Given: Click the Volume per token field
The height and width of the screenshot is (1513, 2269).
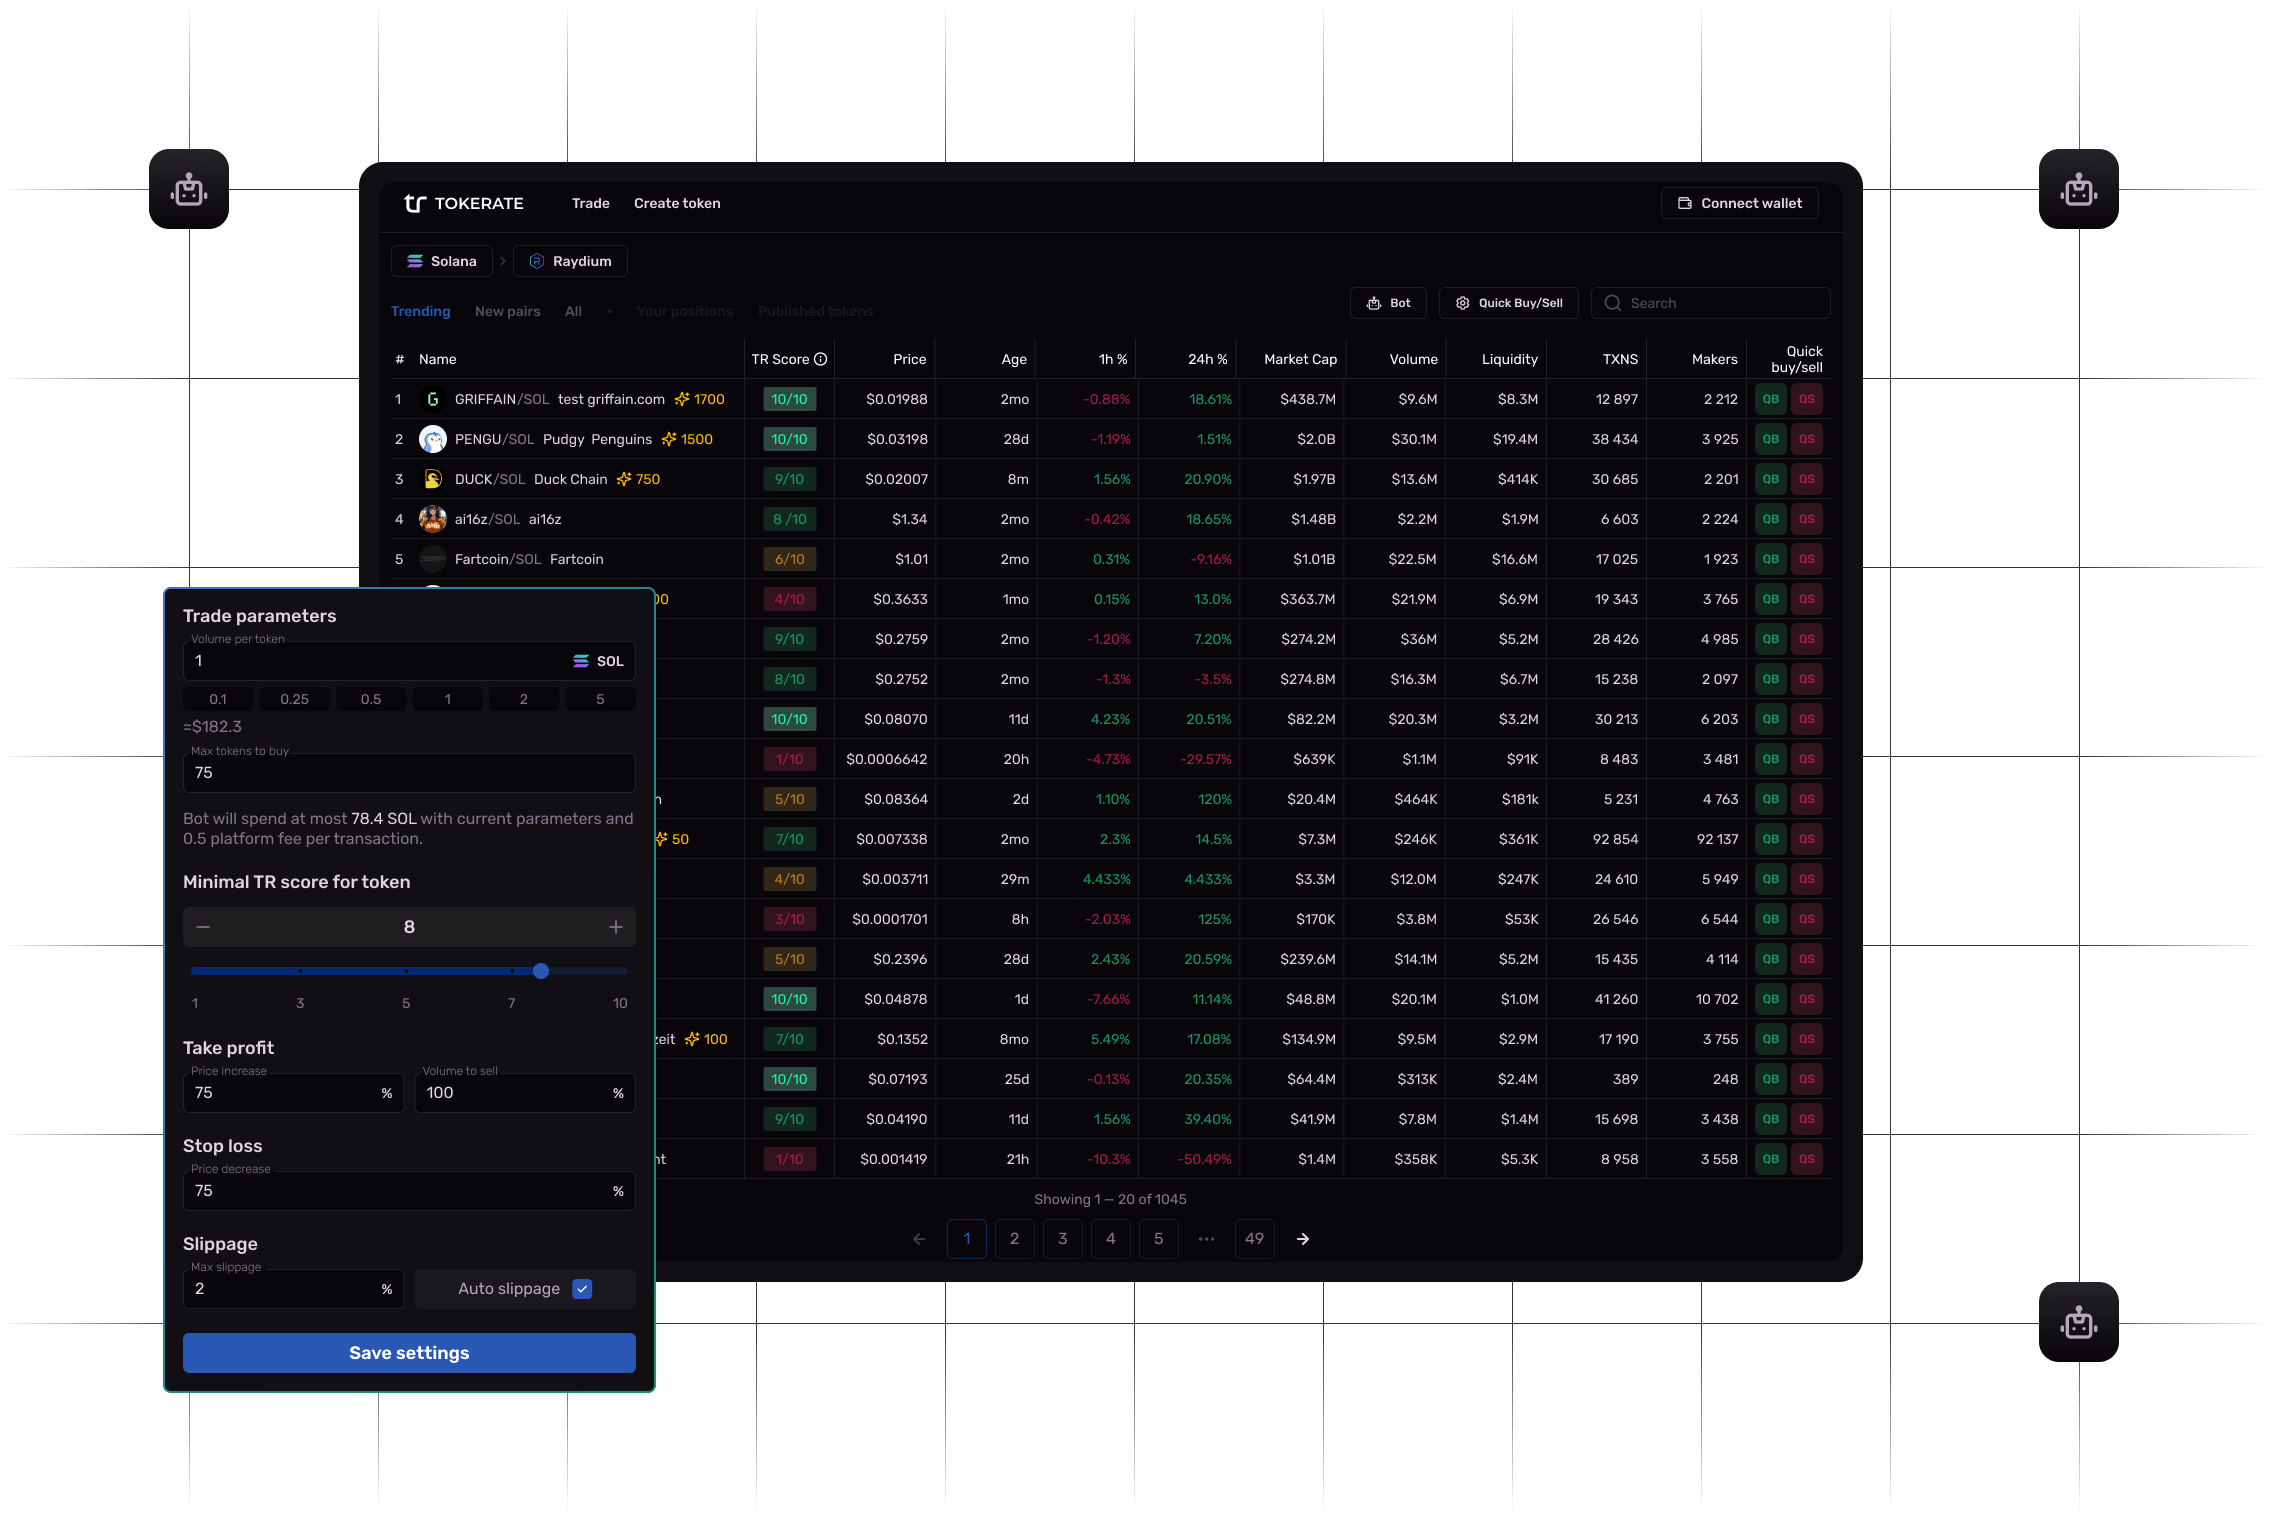Looking at the screenshot, I should tap(409, 661).
